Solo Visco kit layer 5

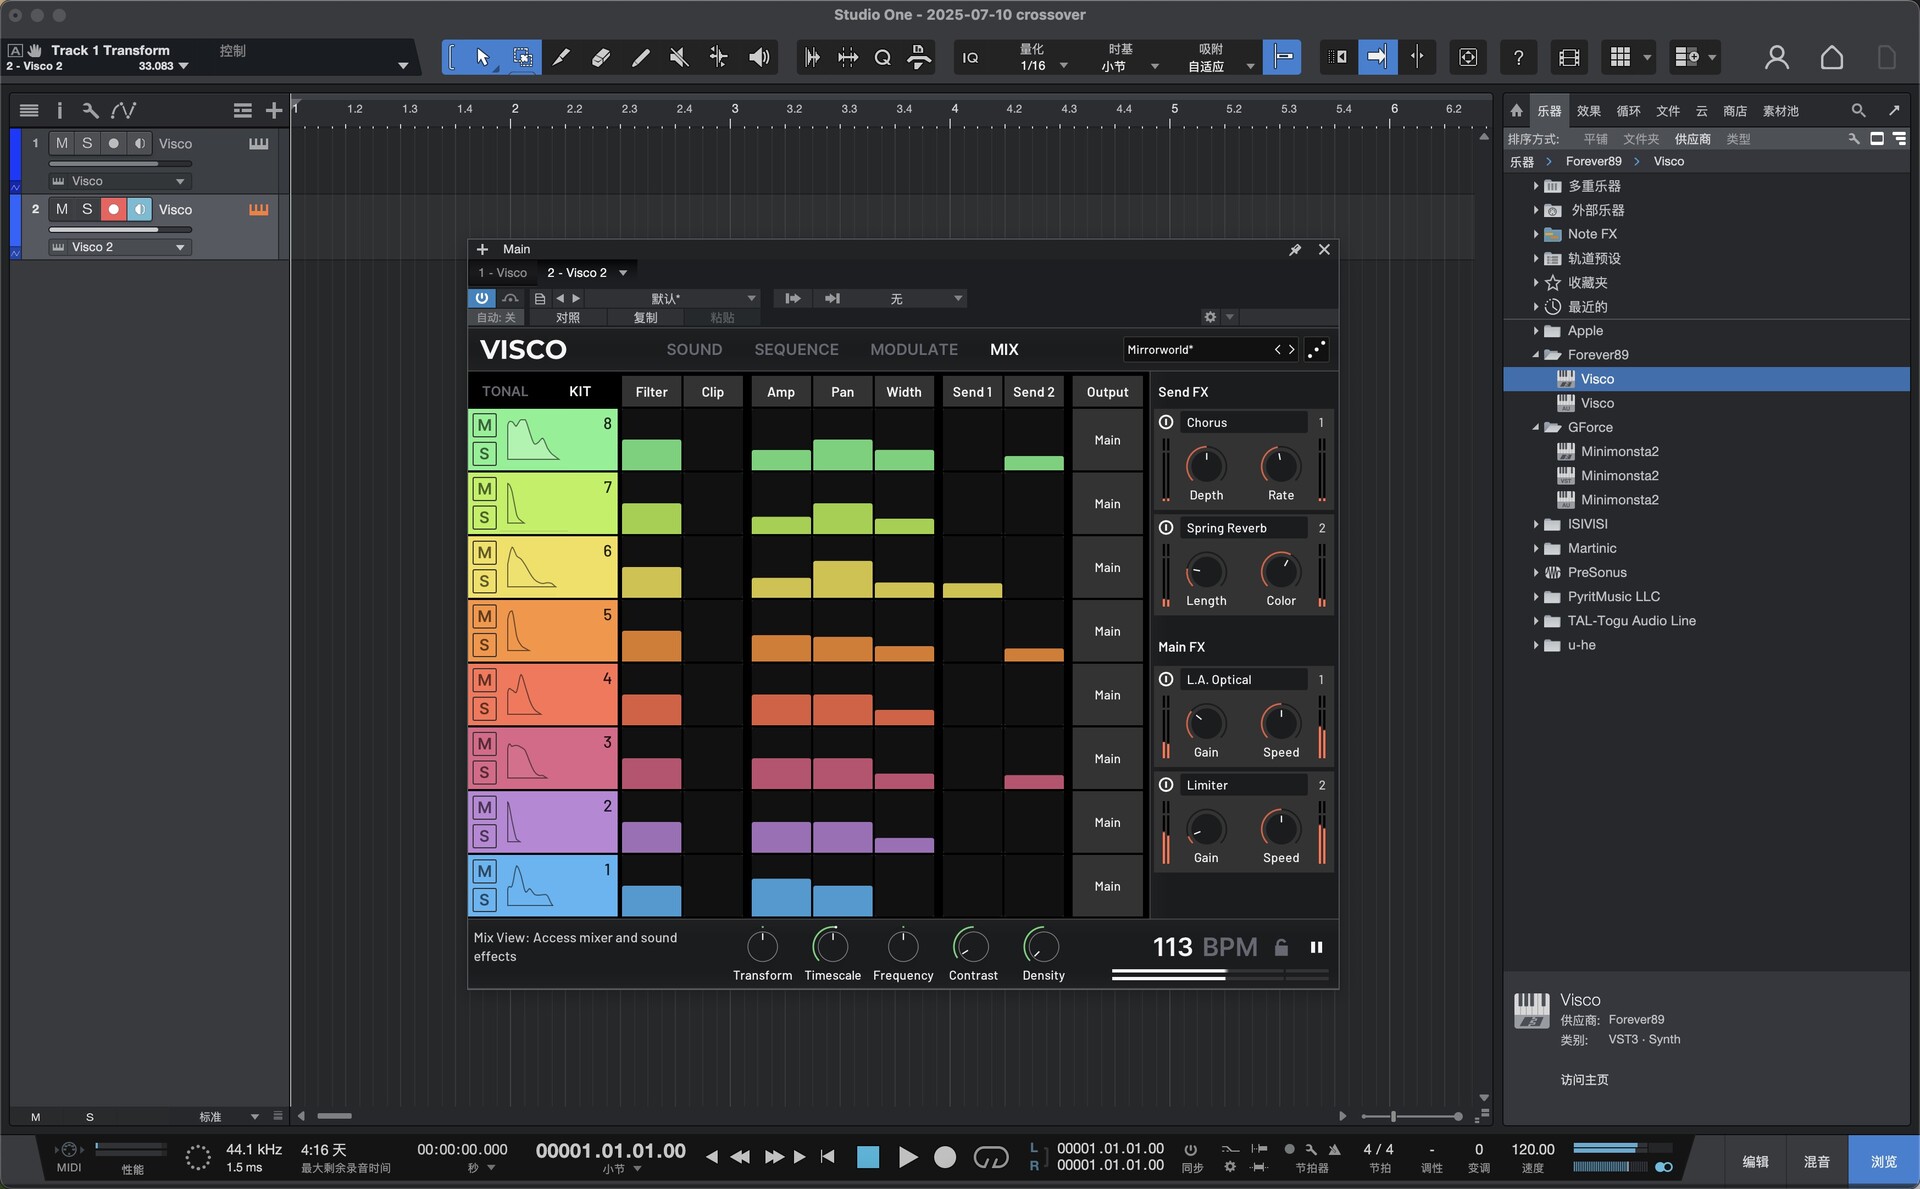coord(484,645)
